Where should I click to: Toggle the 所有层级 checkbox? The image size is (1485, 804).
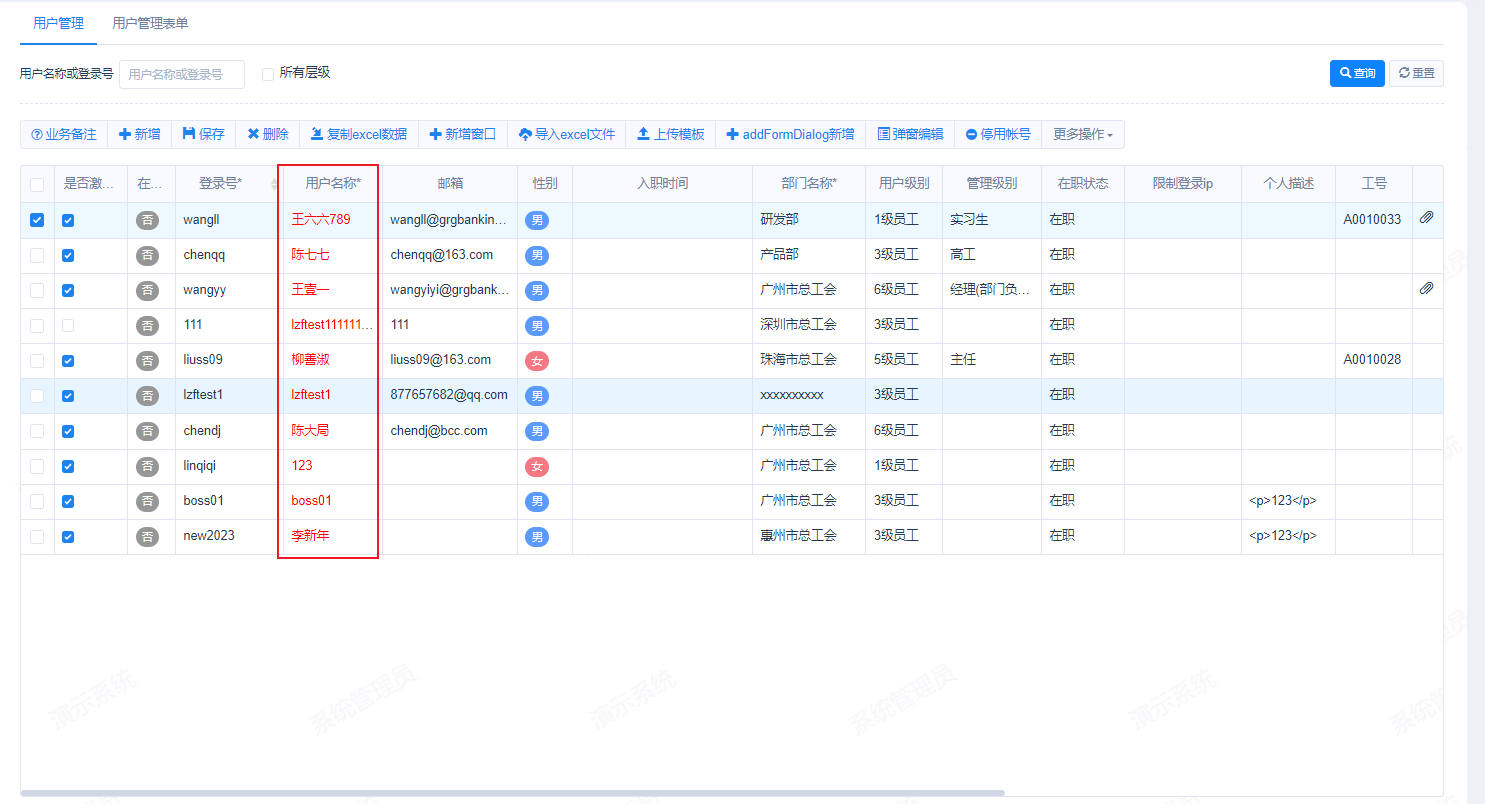point(268,73)
